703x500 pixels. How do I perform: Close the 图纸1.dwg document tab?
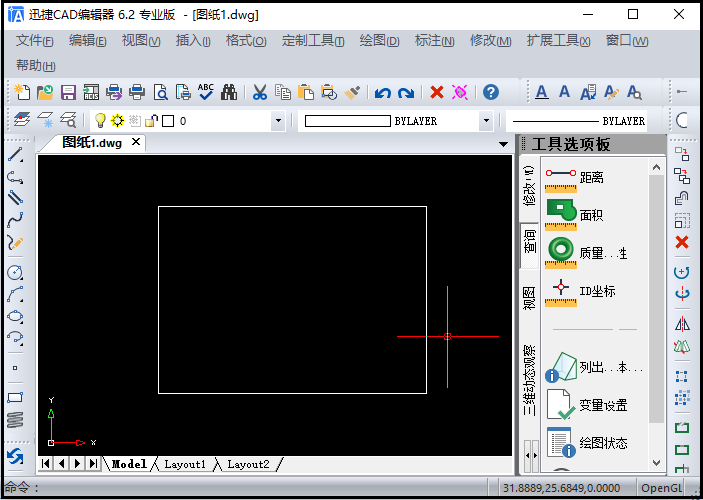(x=136, y=143)
